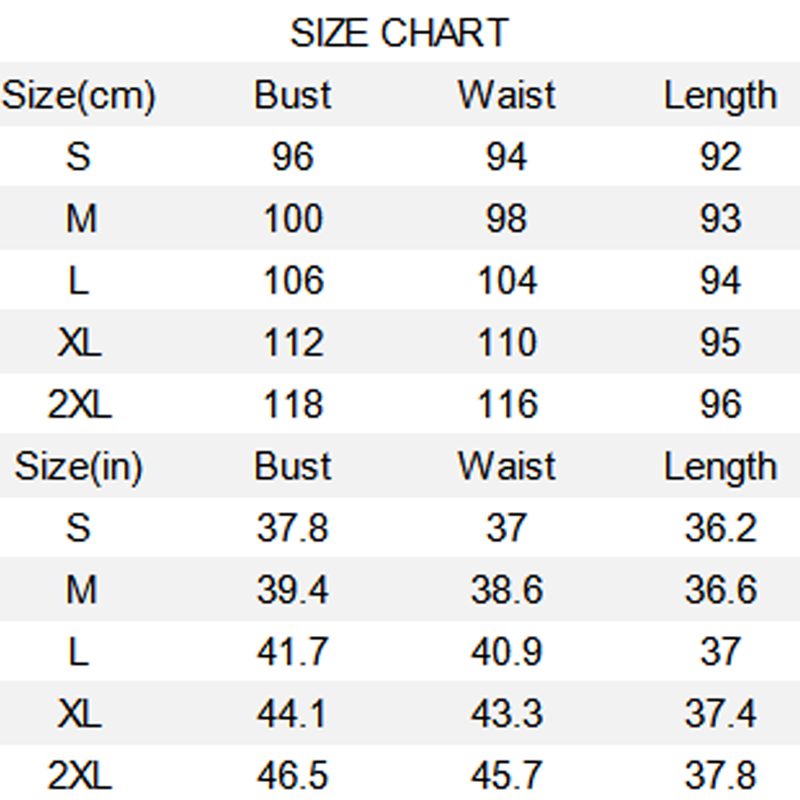This screenshot has height=800, width=800.
Task: Click the waist value 116
Action: tap(506, 405)
